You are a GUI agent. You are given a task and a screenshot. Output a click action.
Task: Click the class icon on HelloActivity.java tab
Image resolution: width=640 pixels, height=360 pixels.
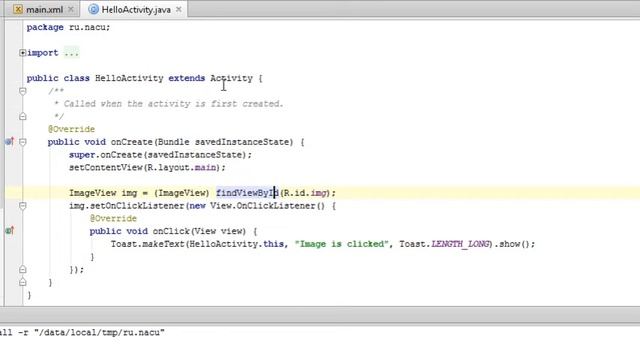click(x=93, y=9)
